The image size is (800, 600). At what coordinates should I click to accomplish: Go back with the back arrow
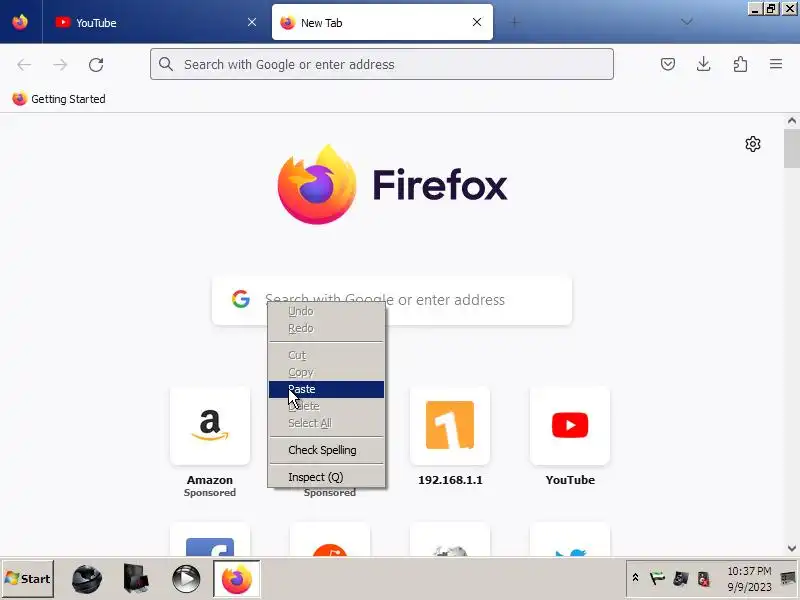pyautogui.click(x=24, y=64)
